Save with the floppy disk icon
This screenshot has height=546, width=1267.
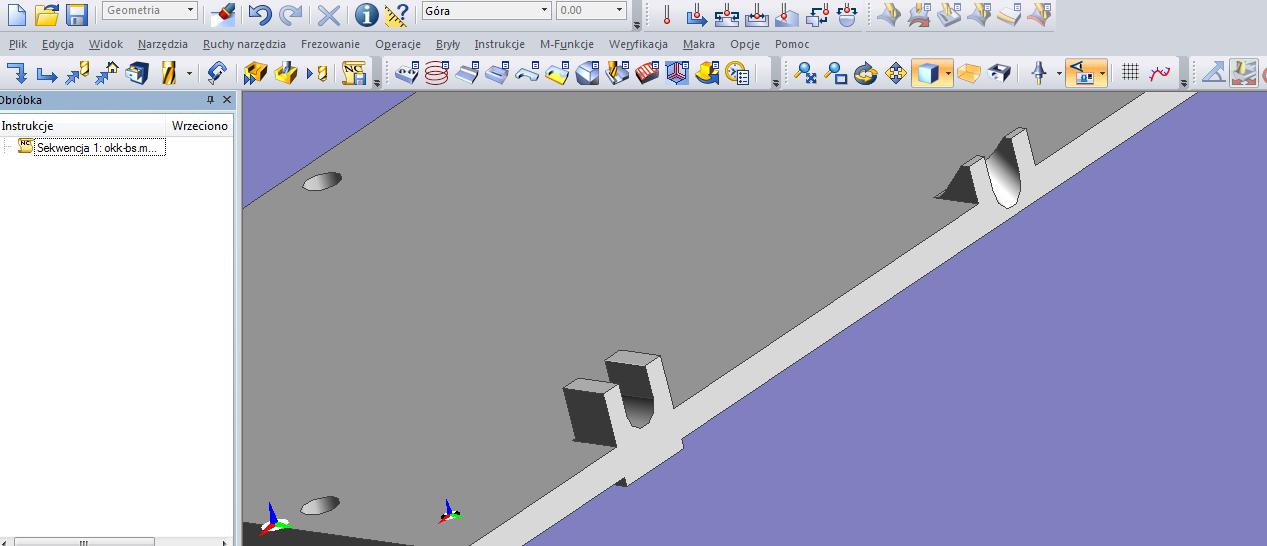point(77,14)
